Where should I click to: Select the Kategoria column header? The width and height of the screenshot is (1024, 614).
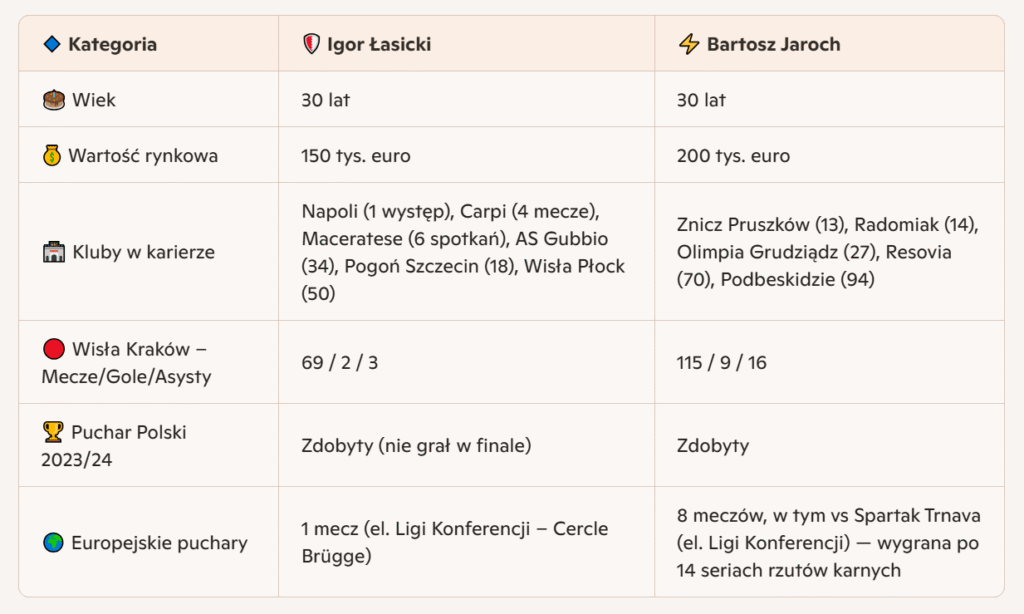(112, 44)
